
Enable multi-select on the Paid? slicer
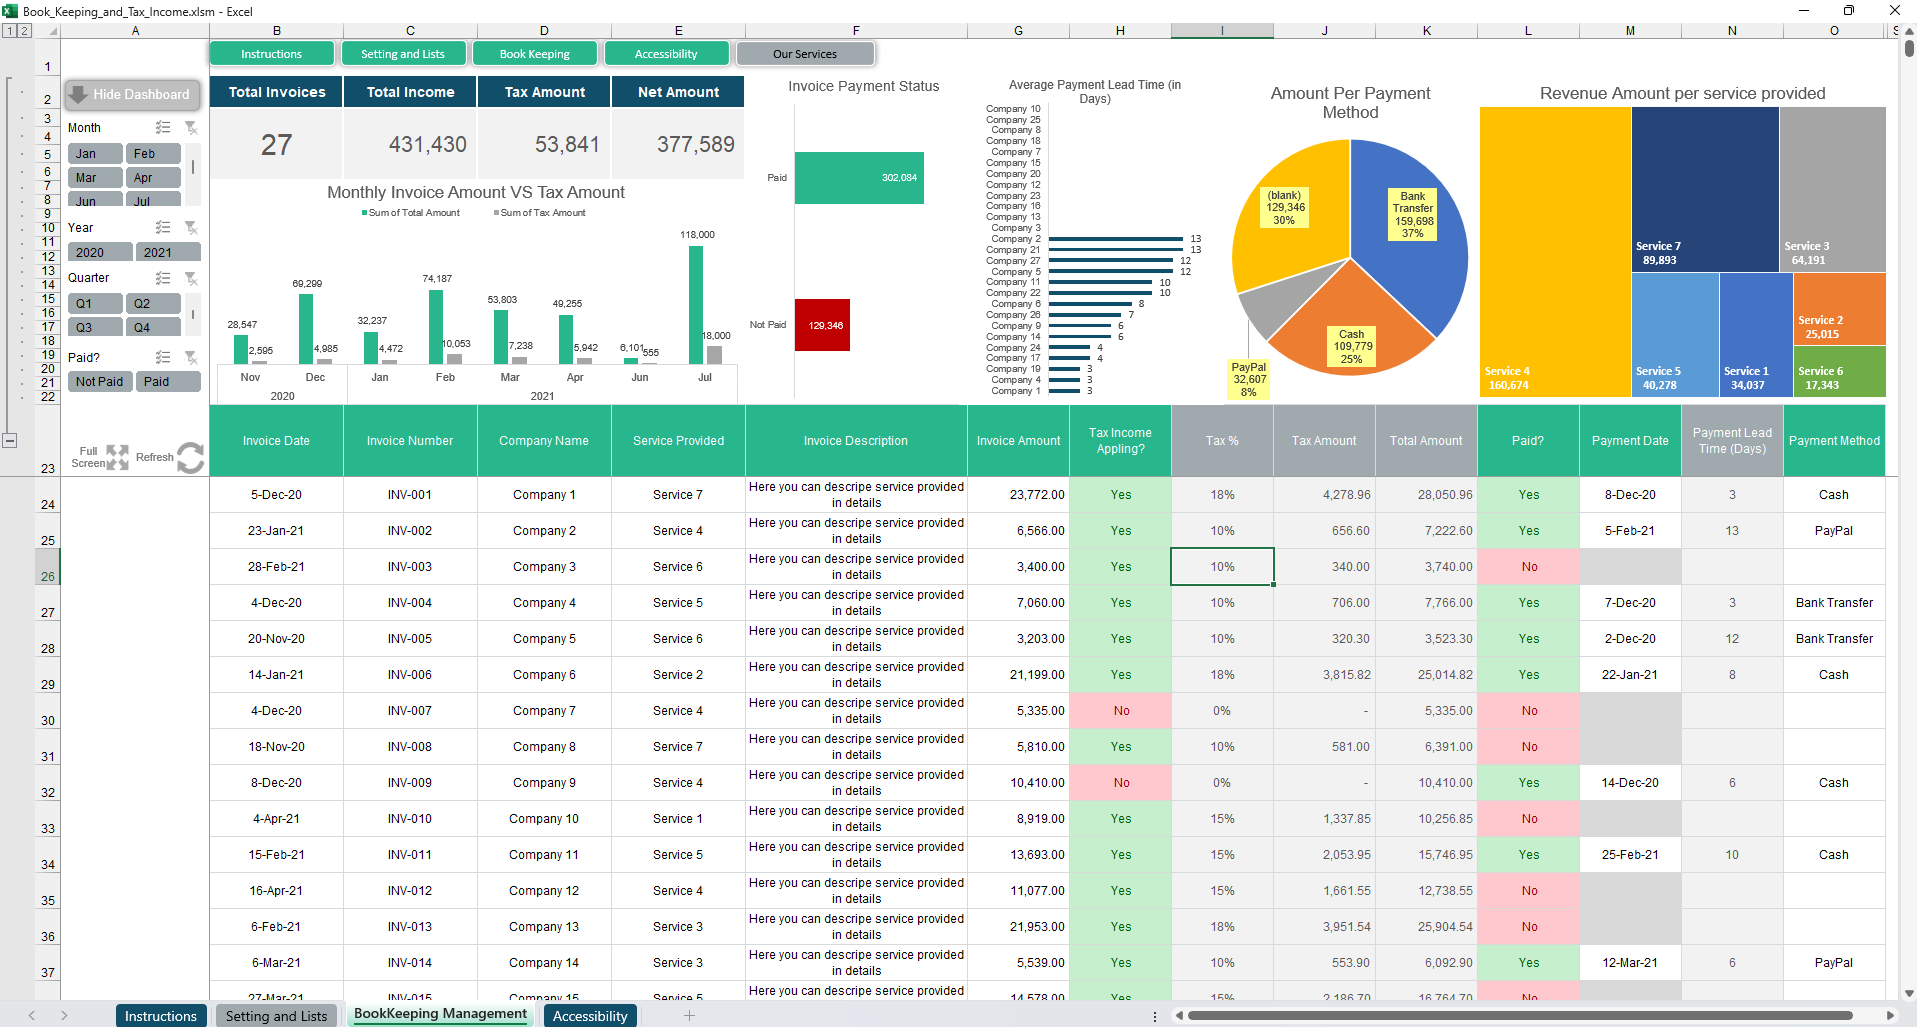click(x=163, y=357)
